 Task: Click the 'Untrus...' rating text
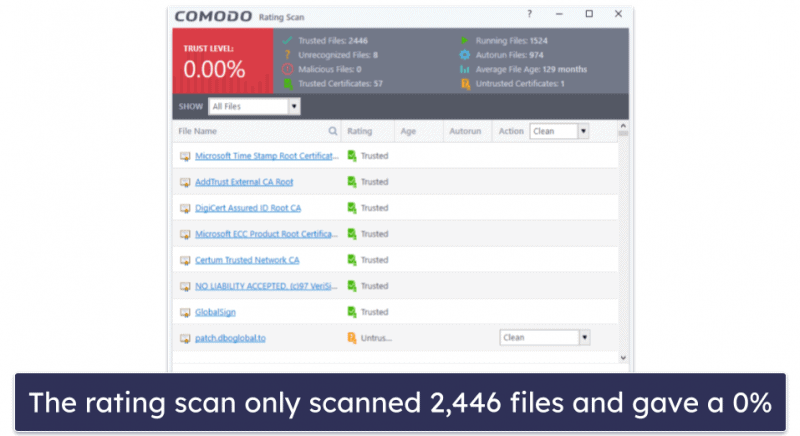point(376,338)
